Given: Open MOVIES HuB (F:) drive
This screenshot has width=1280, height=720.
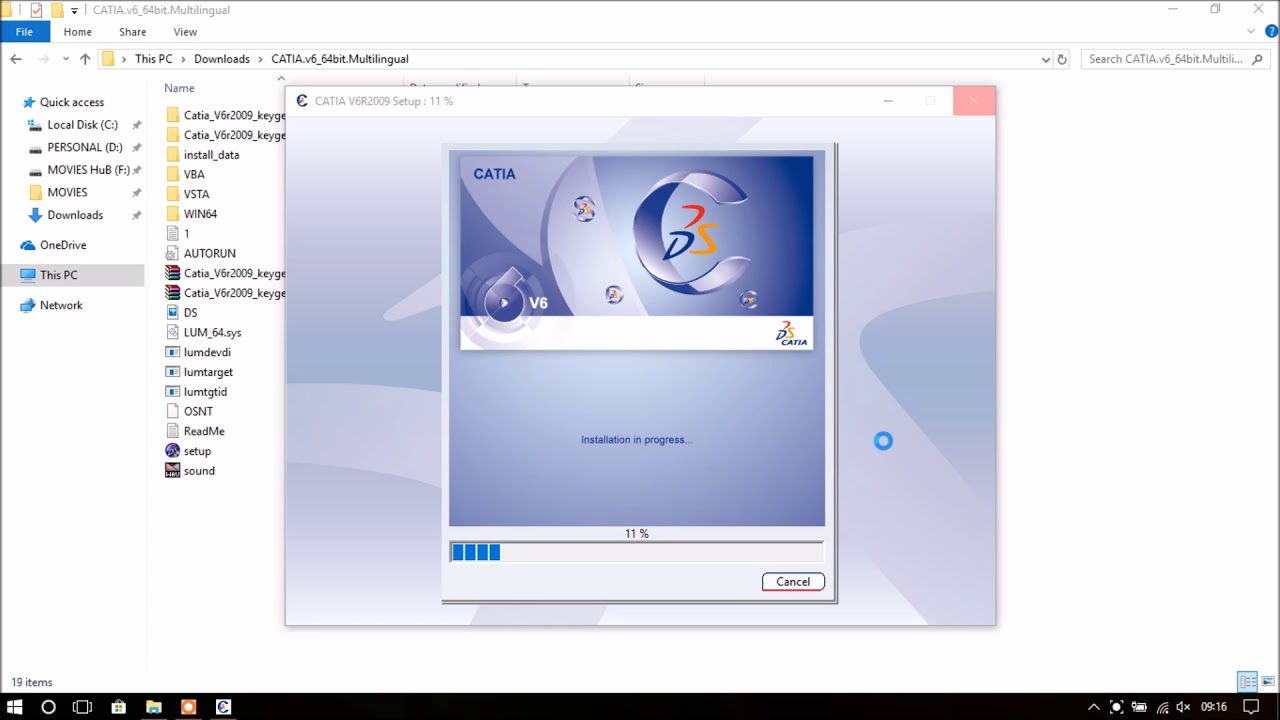Looking at the screenshot, I should coord(88,170).
